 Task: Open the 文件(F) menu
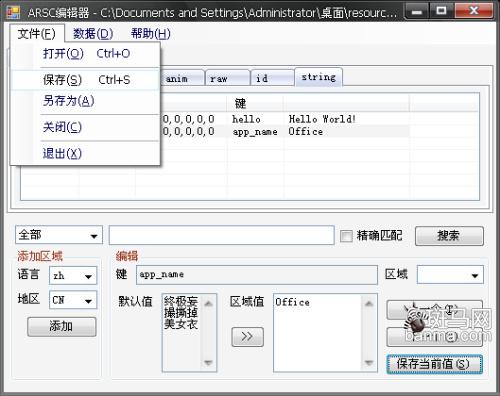pos(37,34)
